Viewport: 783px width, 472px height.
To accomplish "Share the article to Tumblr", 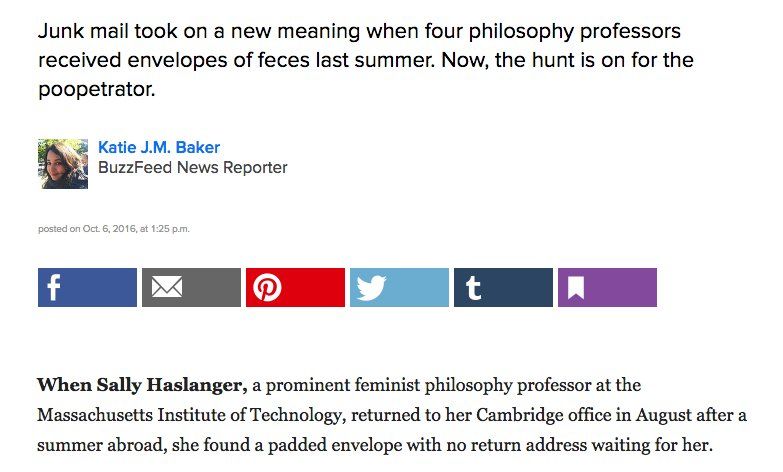I will coord(503,288).
